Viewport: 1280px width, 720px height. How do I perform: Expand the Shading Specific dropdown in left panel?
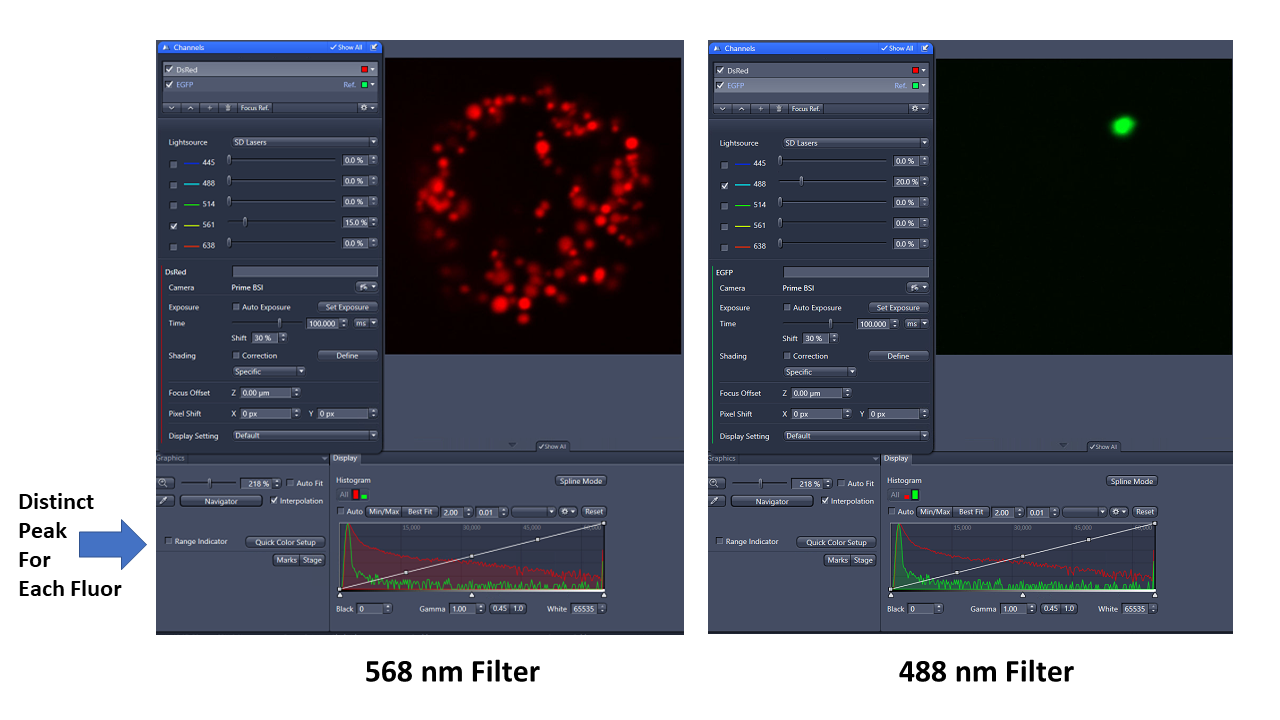coord(269,371)
